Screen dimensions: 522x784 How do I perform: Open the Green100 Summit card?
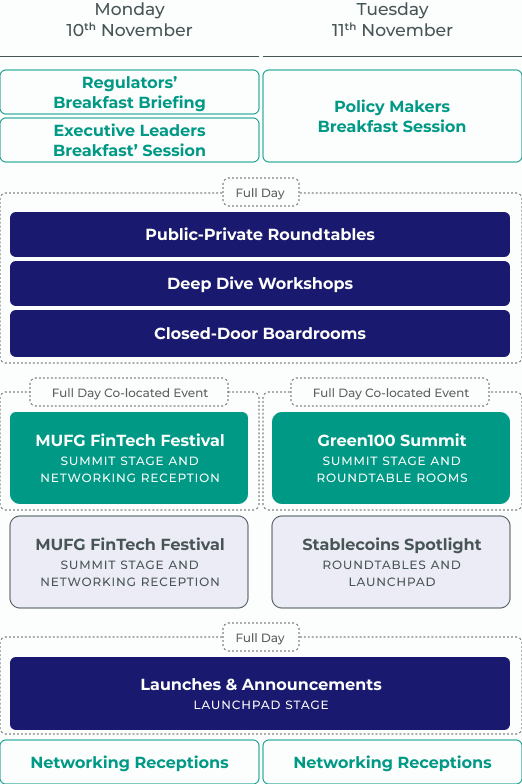[x=391, y=458]
